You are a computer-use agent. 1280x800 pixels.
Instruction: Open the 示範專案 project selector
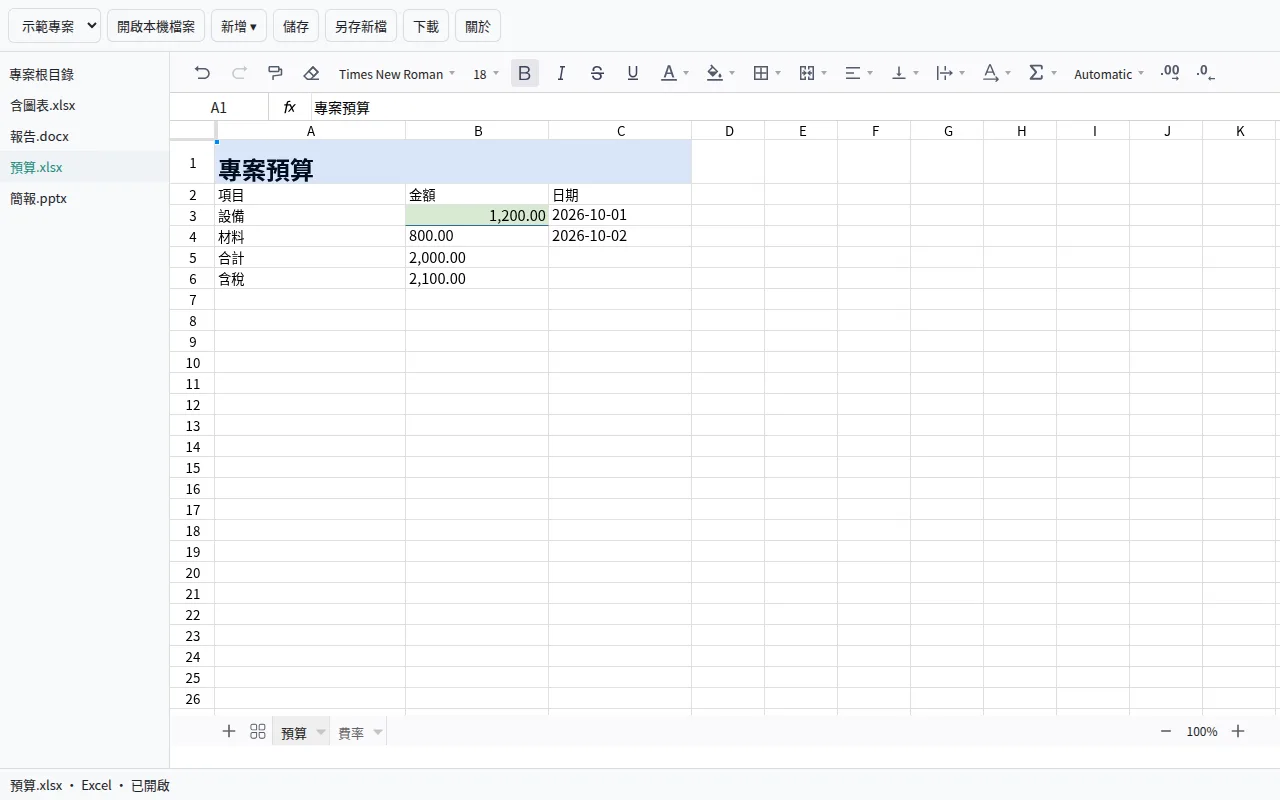point(55,26)
